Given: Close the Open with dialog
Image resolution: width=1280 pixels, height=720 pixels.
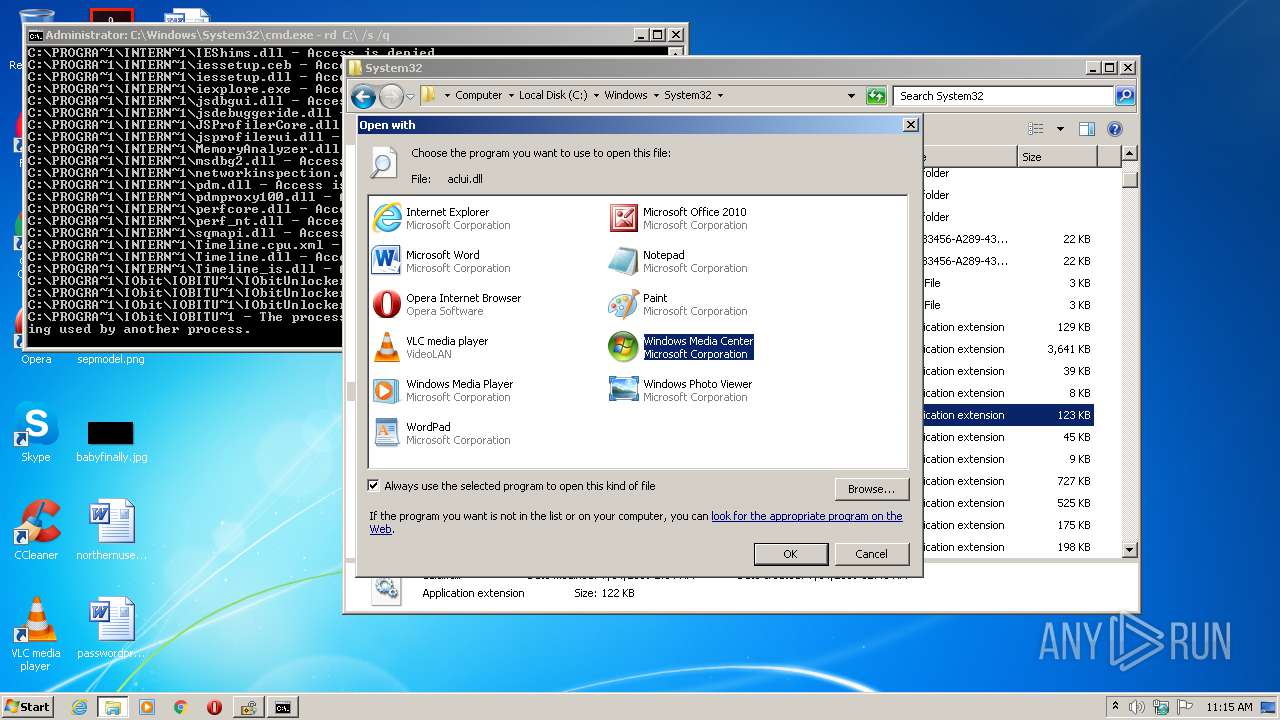Looking at the screenshot, I should coord(910,125).
